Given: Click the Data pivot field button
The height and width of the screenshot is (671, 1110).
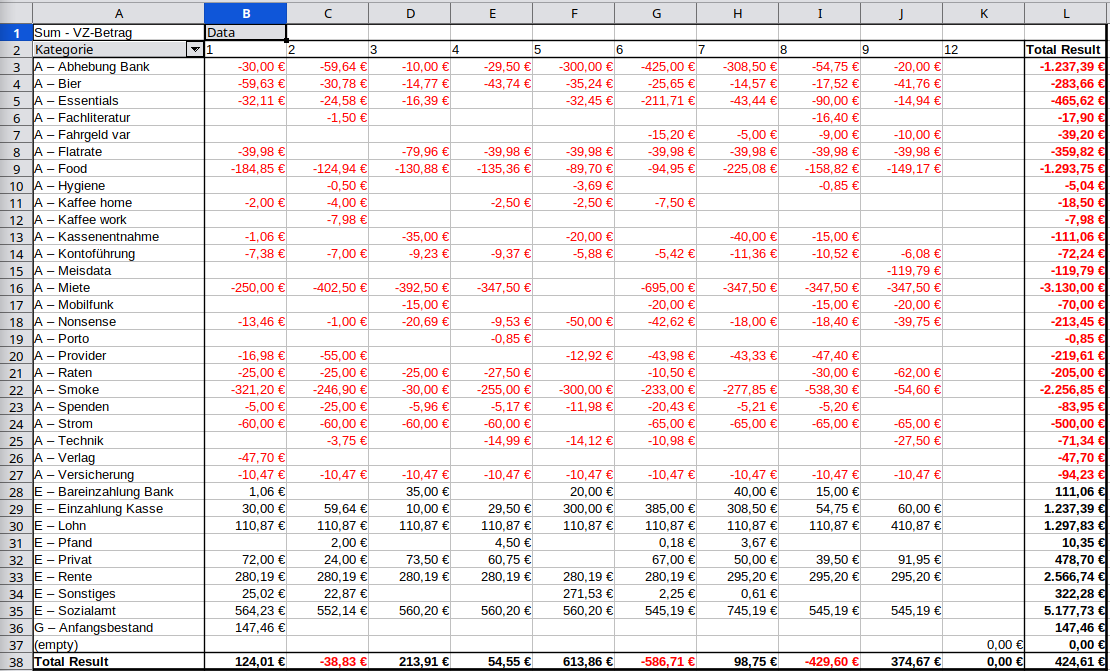Looking at the screenshot, I should [245, 32].
